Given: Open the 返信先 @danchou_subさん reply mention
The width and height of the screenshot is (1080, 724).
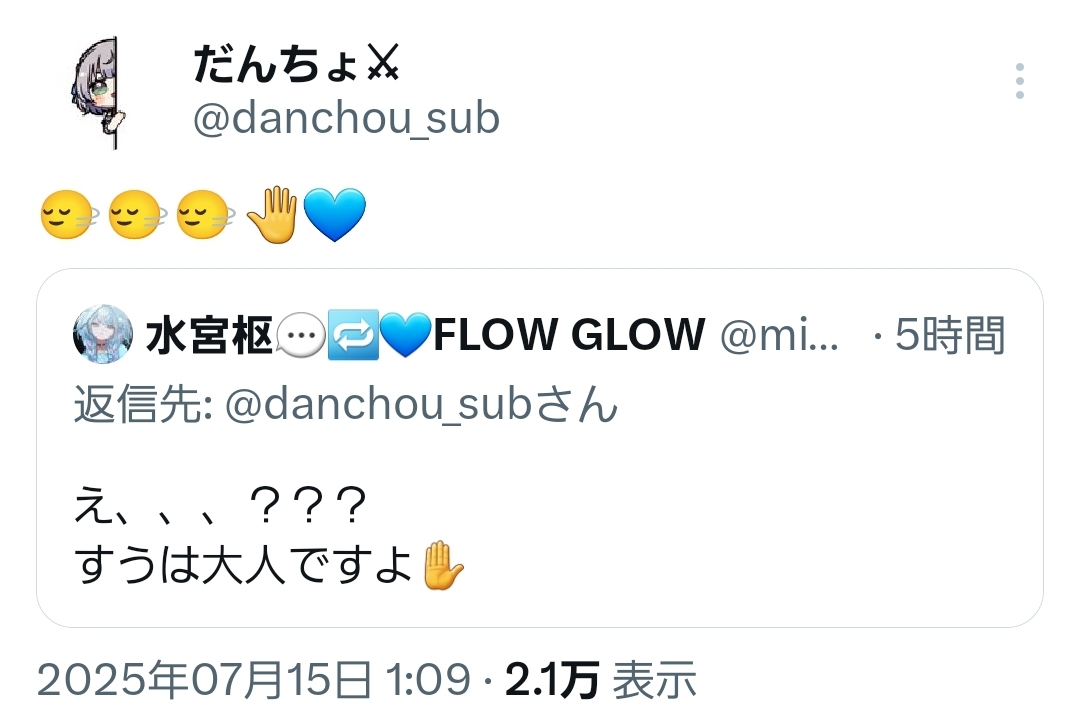Looking at the screenshot, I should click(x=346, y=404).
